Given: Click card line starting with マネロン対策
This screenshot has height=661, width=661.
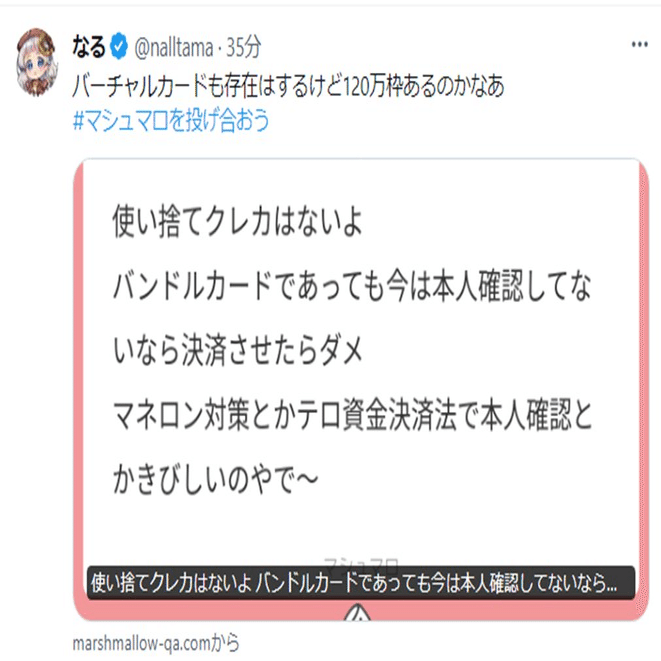Looking at the screenshot, I should point(352,414).
